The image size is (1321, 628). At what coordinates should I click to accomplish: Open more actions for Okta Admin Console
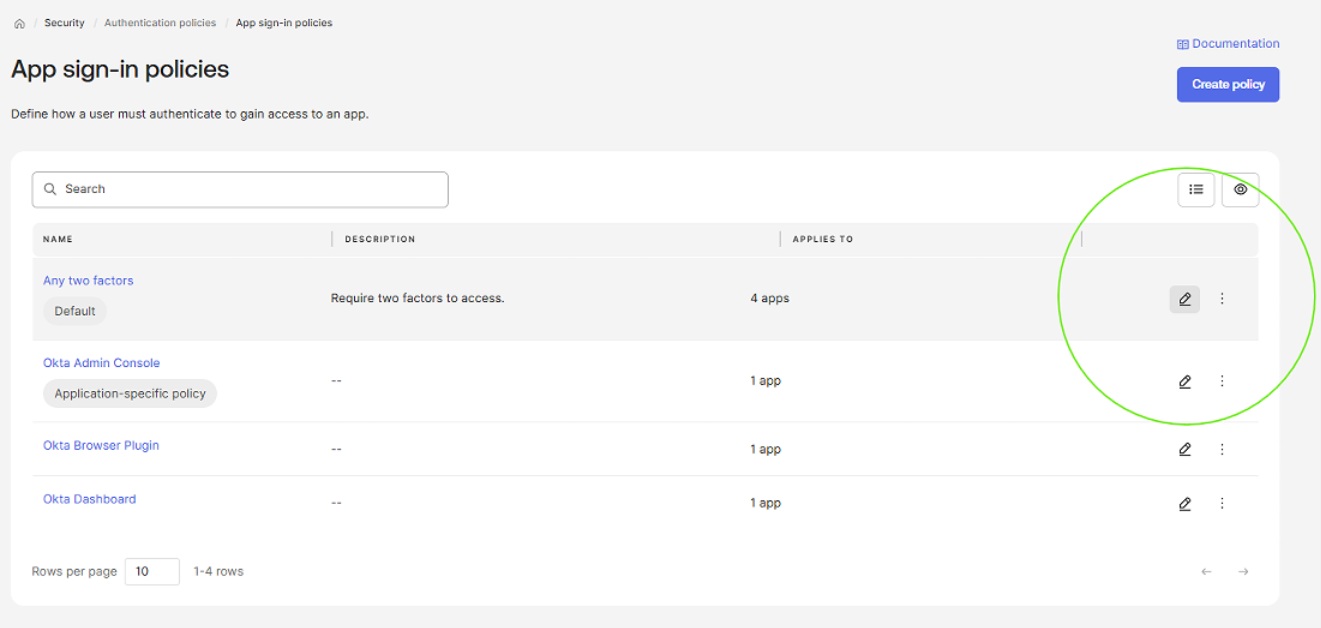pyautogui.click(x=1222, y=381)
